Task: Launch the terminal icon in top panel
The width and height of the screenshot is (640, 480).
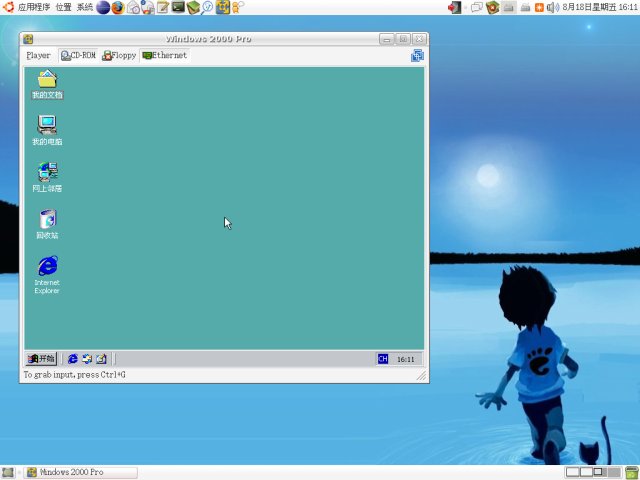Action: [x=178, y=7]
